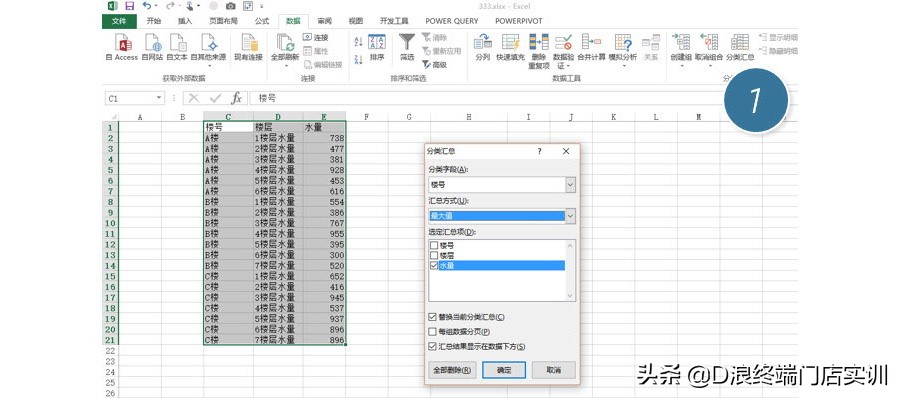Sort descending with the Z-A icon
Viewport: 900px width, 398px height.
tap(359, 59)
